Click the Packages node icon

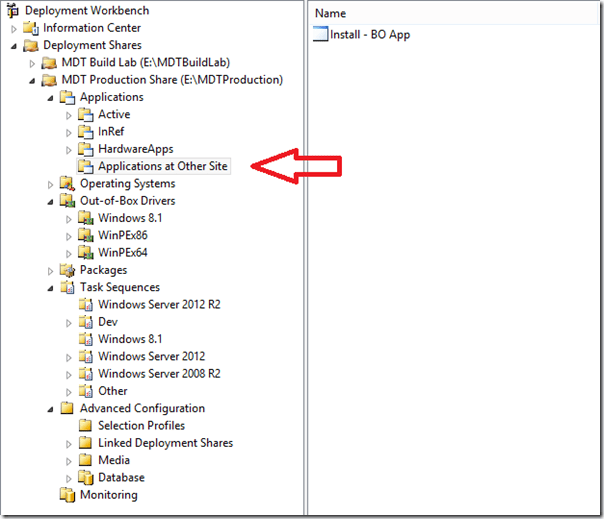[x=67, y=270]
